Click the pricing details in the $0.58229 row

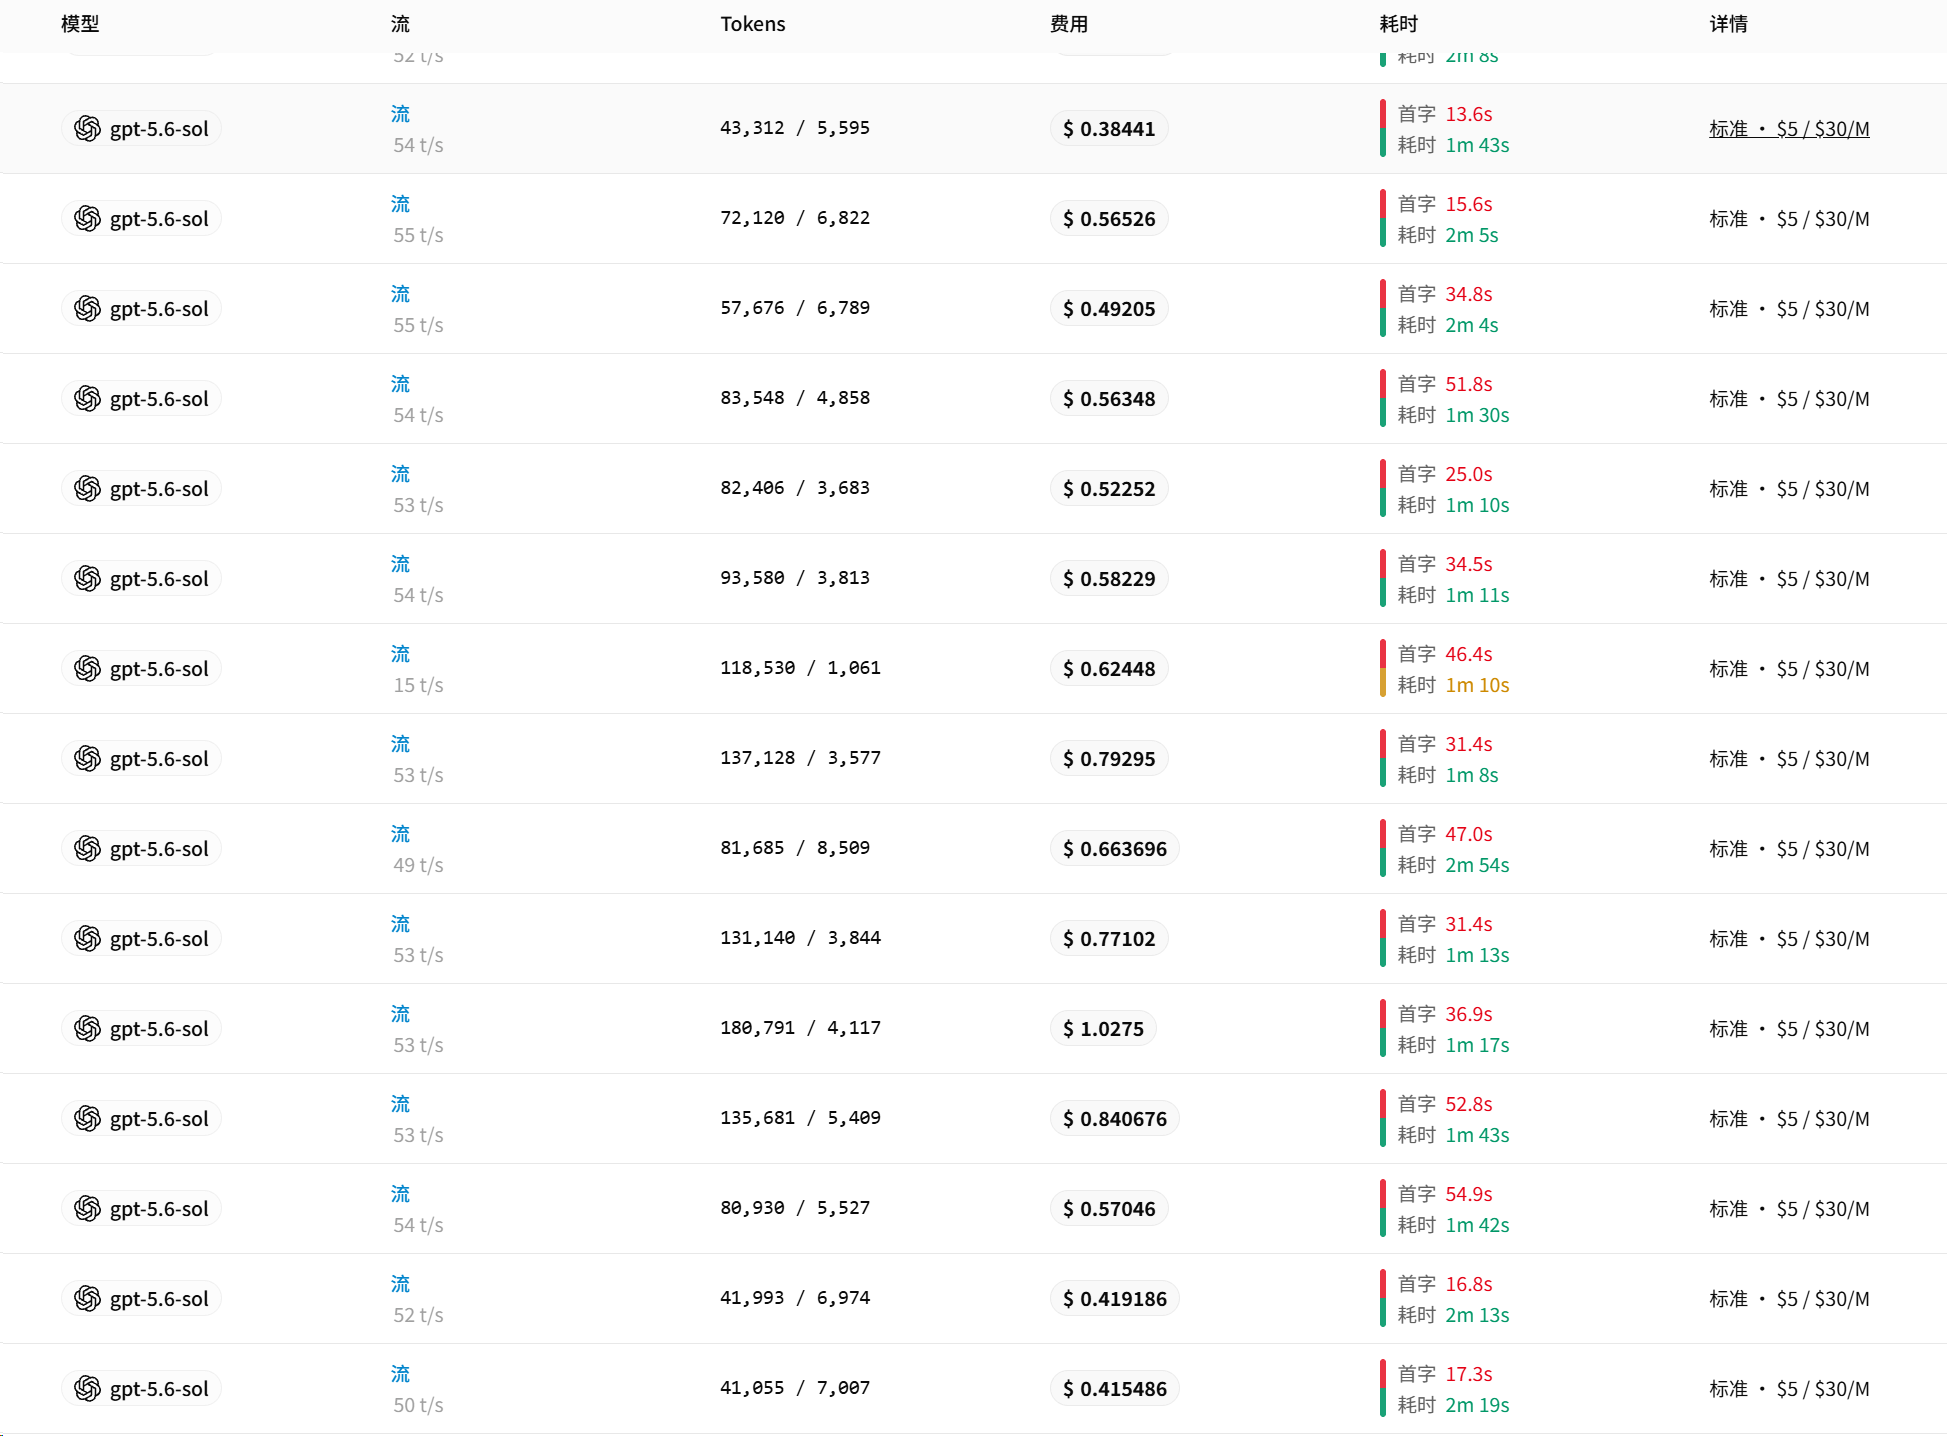click(1789, 579)
